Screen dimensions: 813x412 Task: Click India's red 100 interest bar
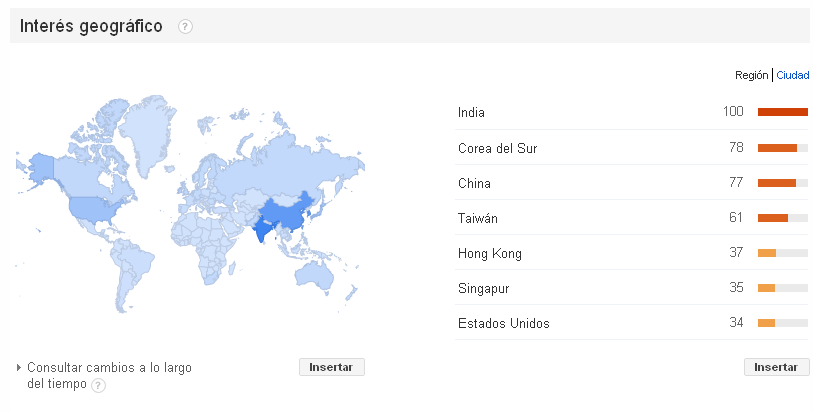coord(783,112)
